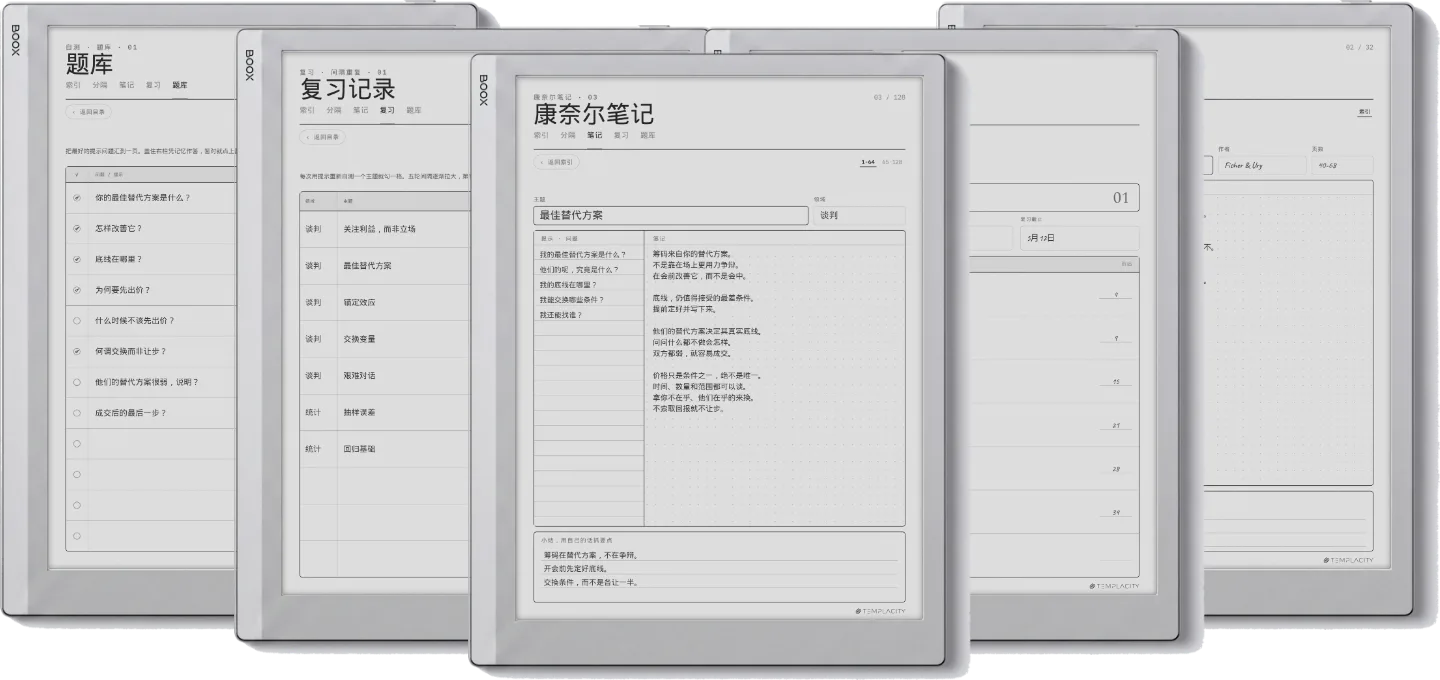1440x680 pixels.
Task: Select active 笔记 tab on 康奈尔笔记 page
Action: click(x=595, y=135)
